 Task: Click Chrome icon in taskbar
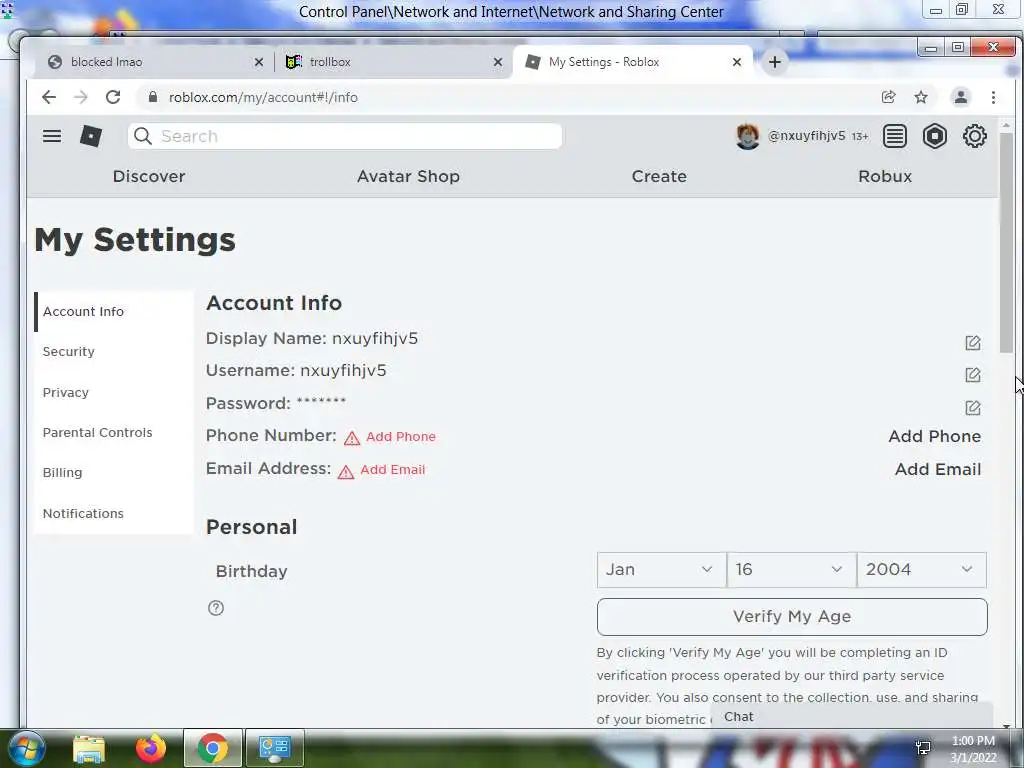pos(212,748)
